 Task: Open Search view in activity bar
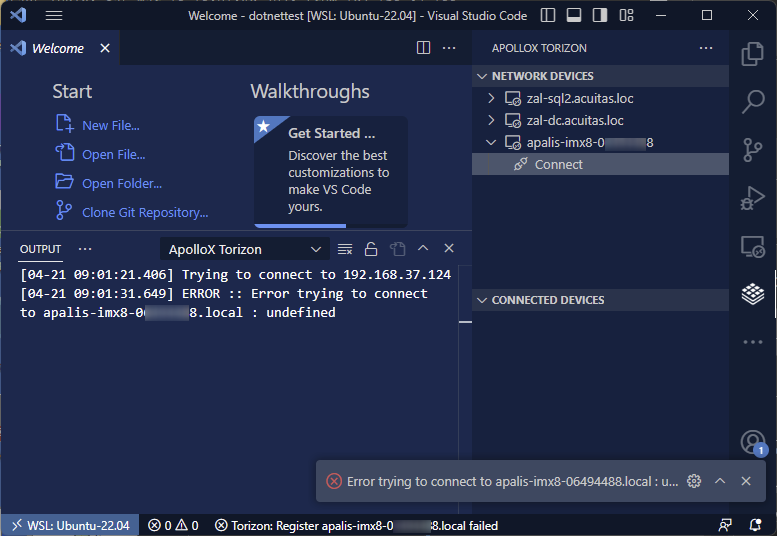point(752,101)
